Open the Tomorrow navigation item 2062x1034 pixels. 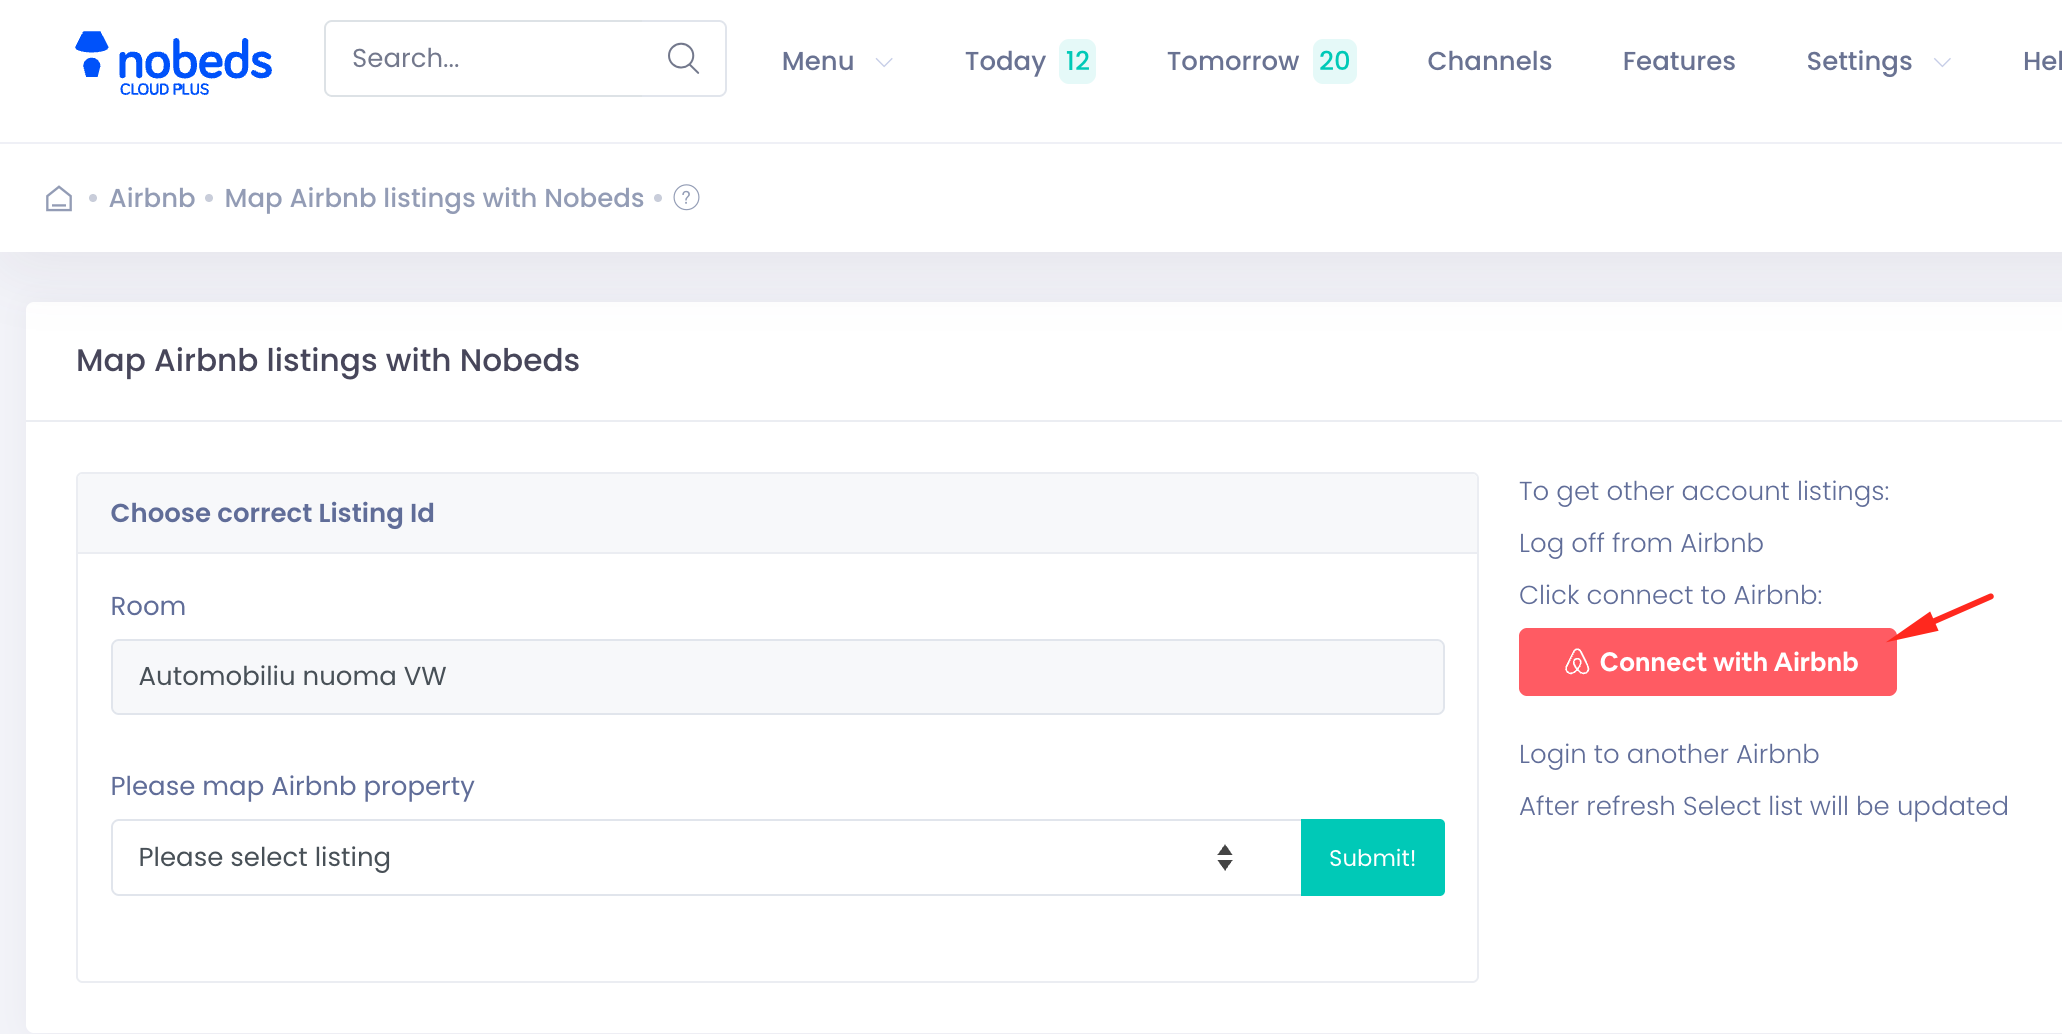1232,61
